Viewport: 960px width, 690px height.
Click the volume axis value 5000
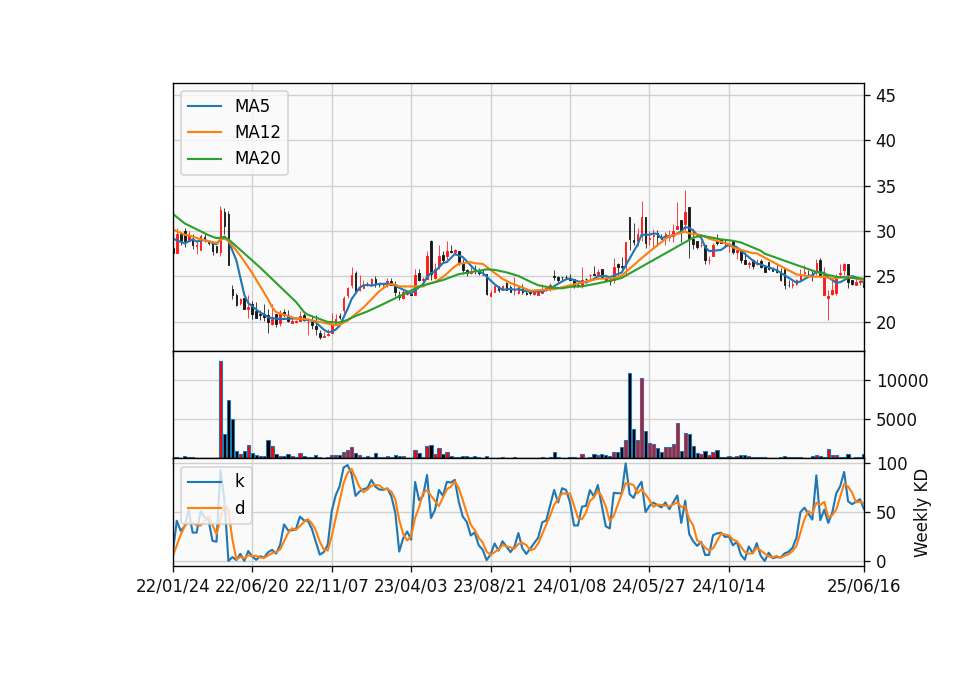[897, 420]
